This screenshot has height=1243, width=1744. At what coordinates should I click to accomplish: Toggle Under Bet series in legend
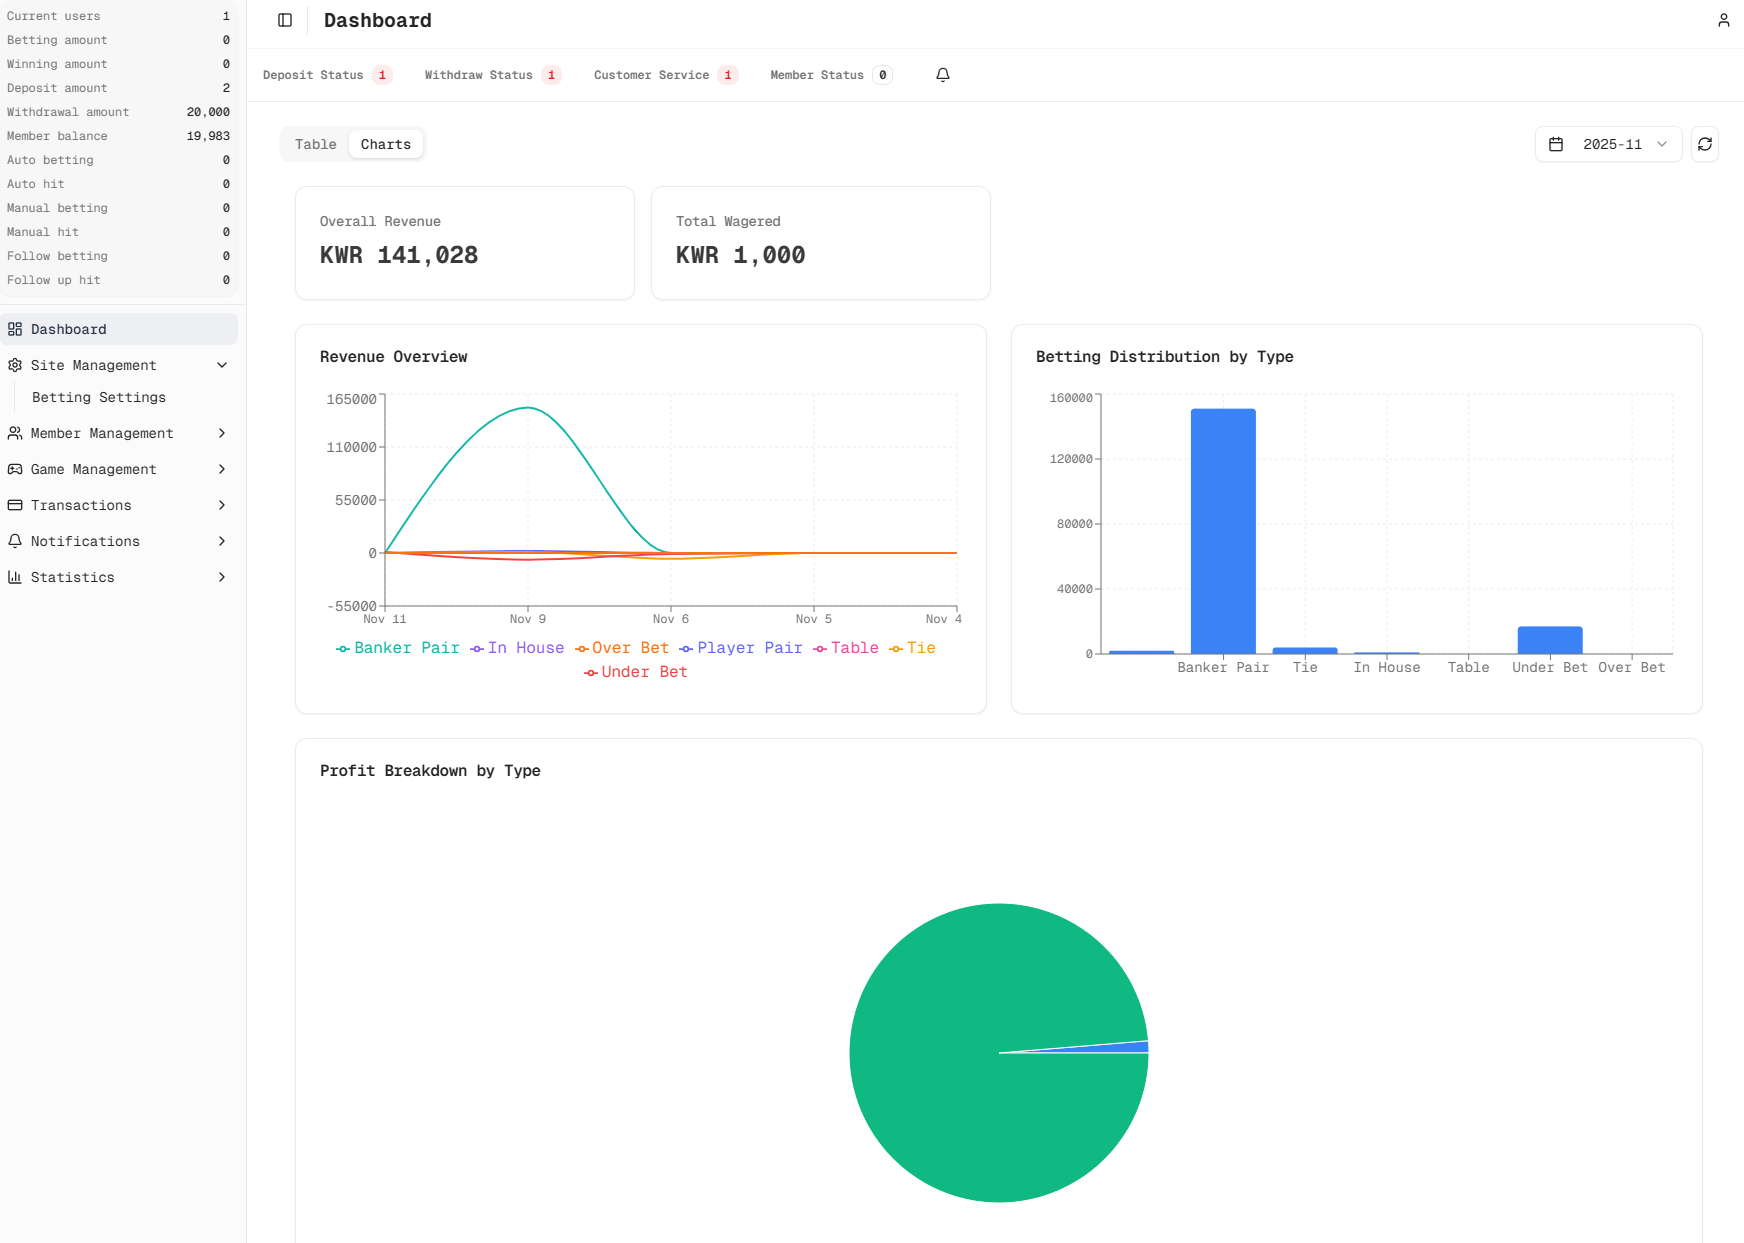(x=636, y=672)
